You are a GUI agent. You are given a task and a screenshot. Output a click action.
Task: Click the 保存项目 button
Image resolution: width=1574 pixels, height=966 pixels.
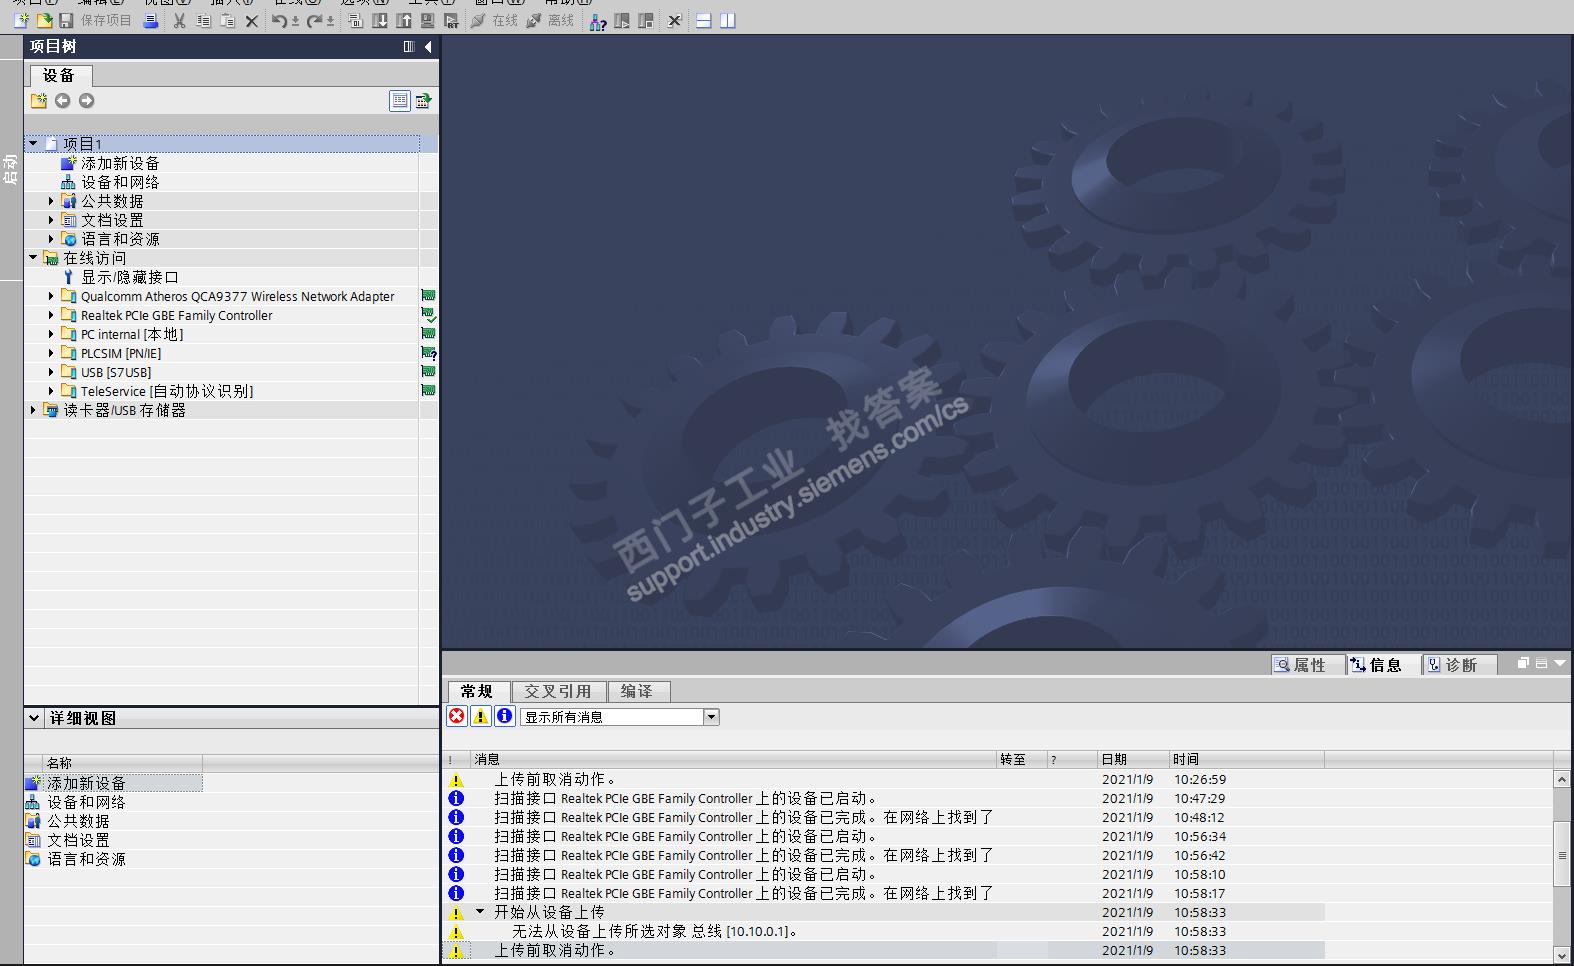coord(95,20)
